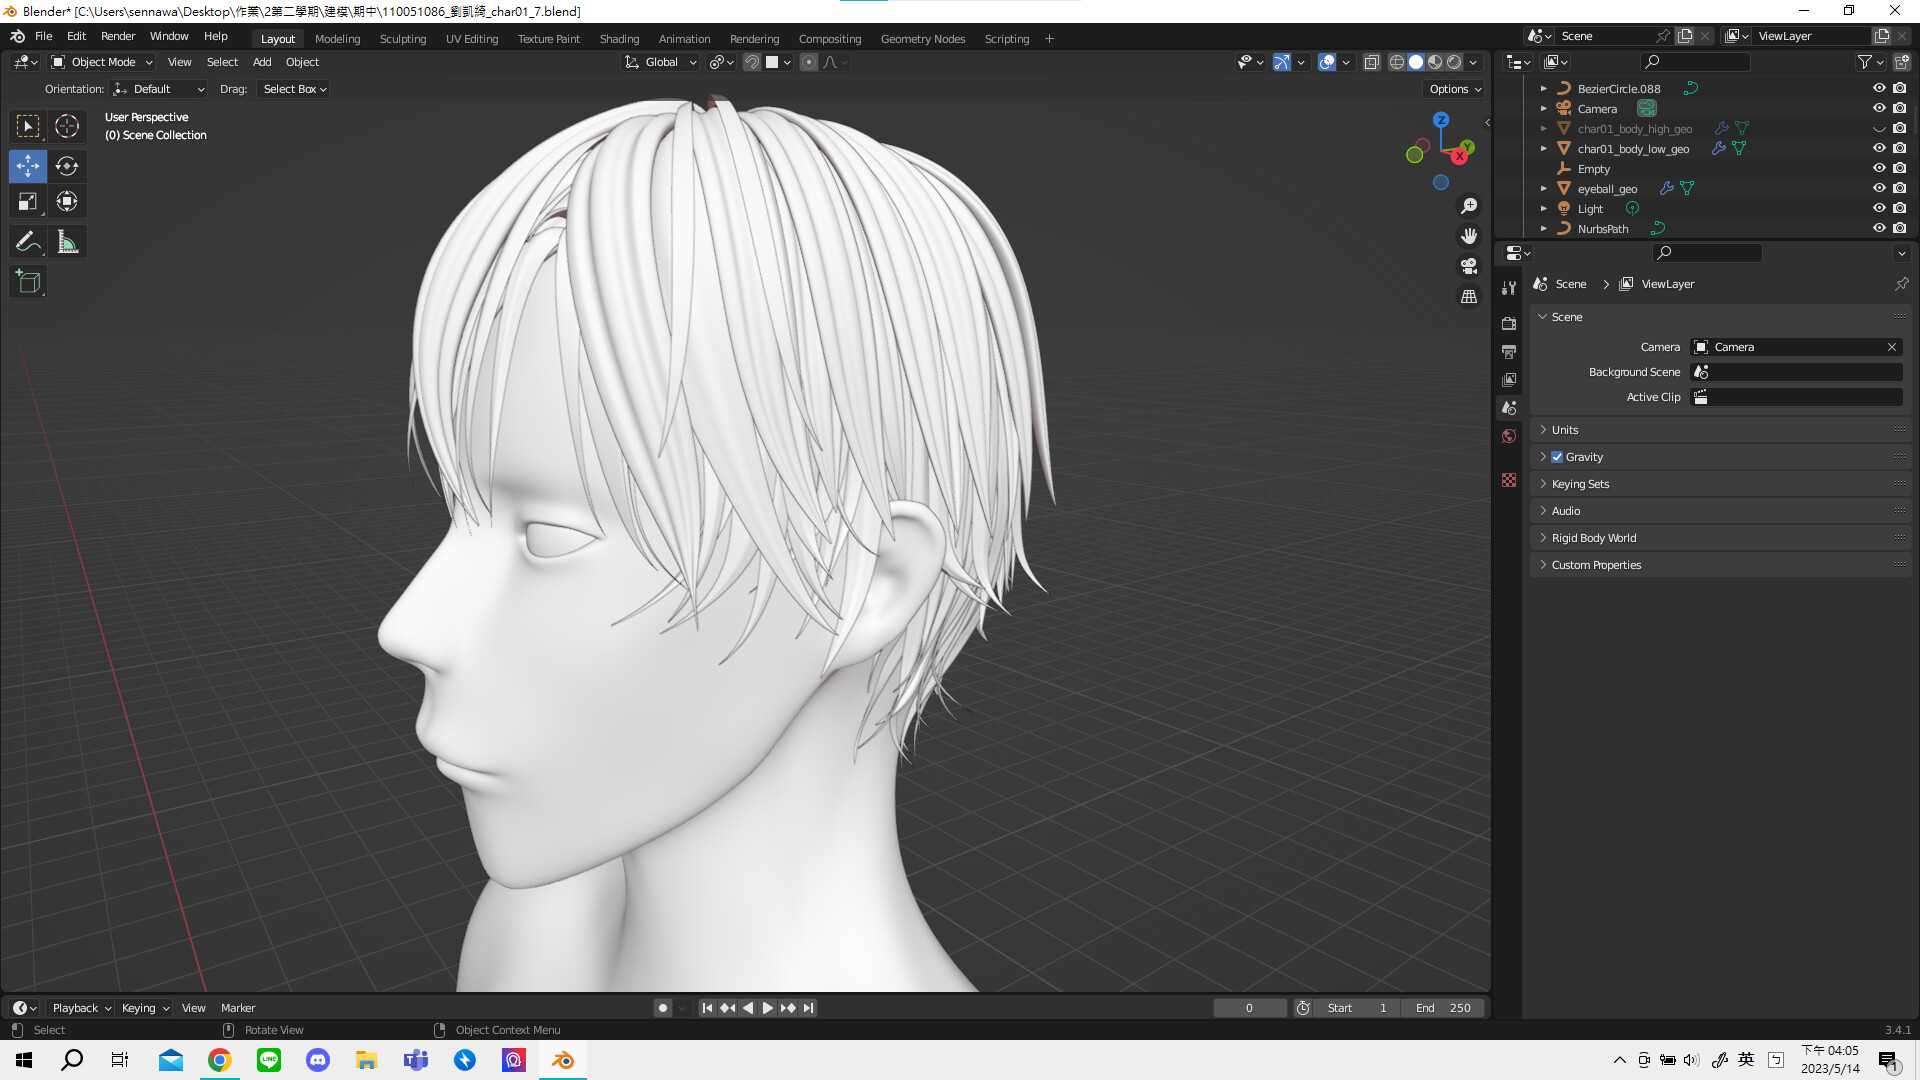This screenshot has width=1920, height=1080.
Task: Toggle X-Ray mode in viewport header
Action: click(1371, 62)
